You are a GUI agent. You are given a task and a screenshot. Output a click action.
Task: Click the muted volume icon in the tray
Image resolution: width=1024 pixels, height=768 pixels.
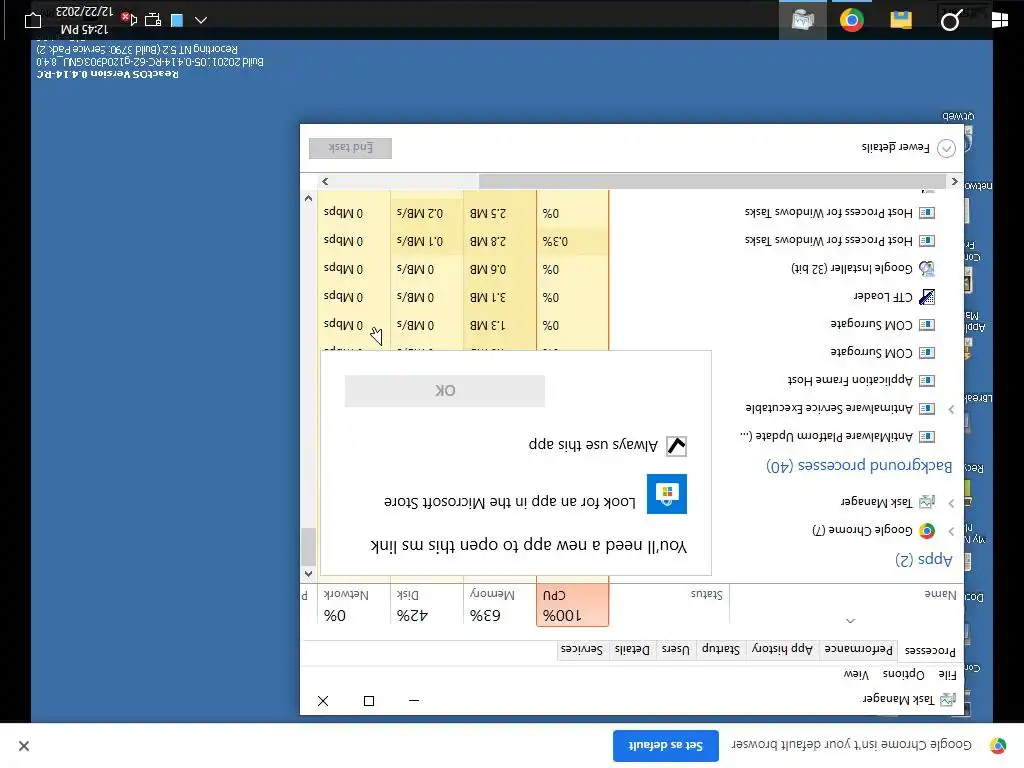129,19
